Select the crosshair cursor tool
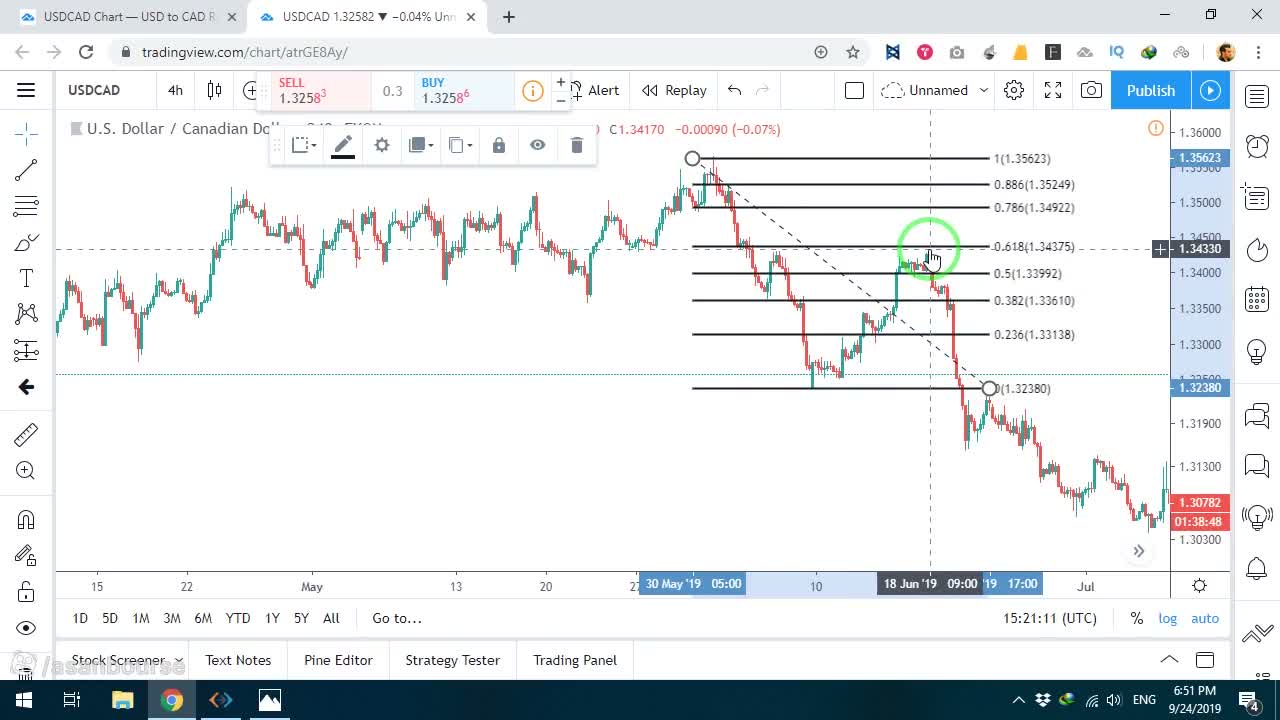Viewport: 1280px width, 720px height. 26,133
